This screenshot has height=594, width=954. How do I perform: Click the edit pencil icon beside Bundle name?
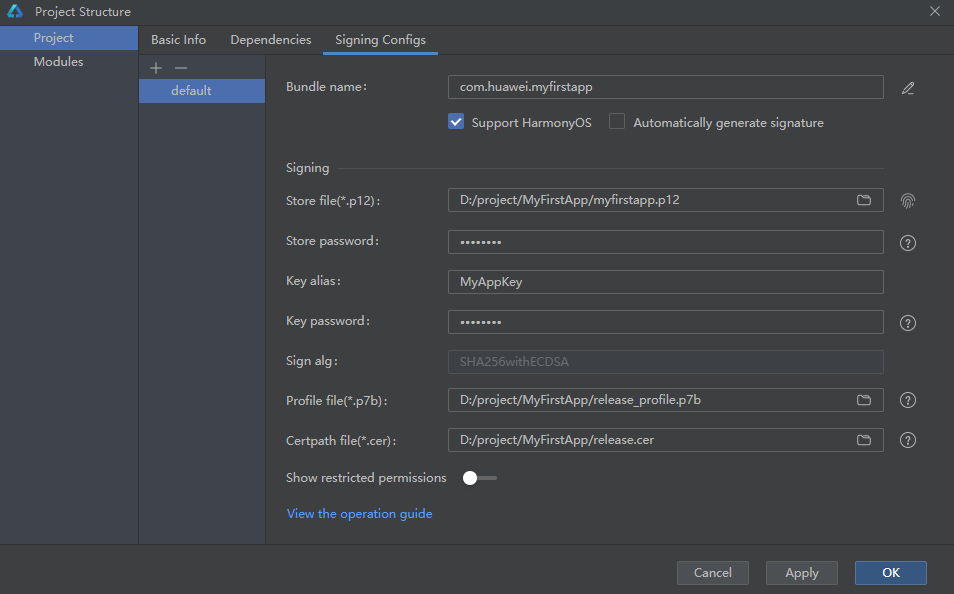point(908,88)
